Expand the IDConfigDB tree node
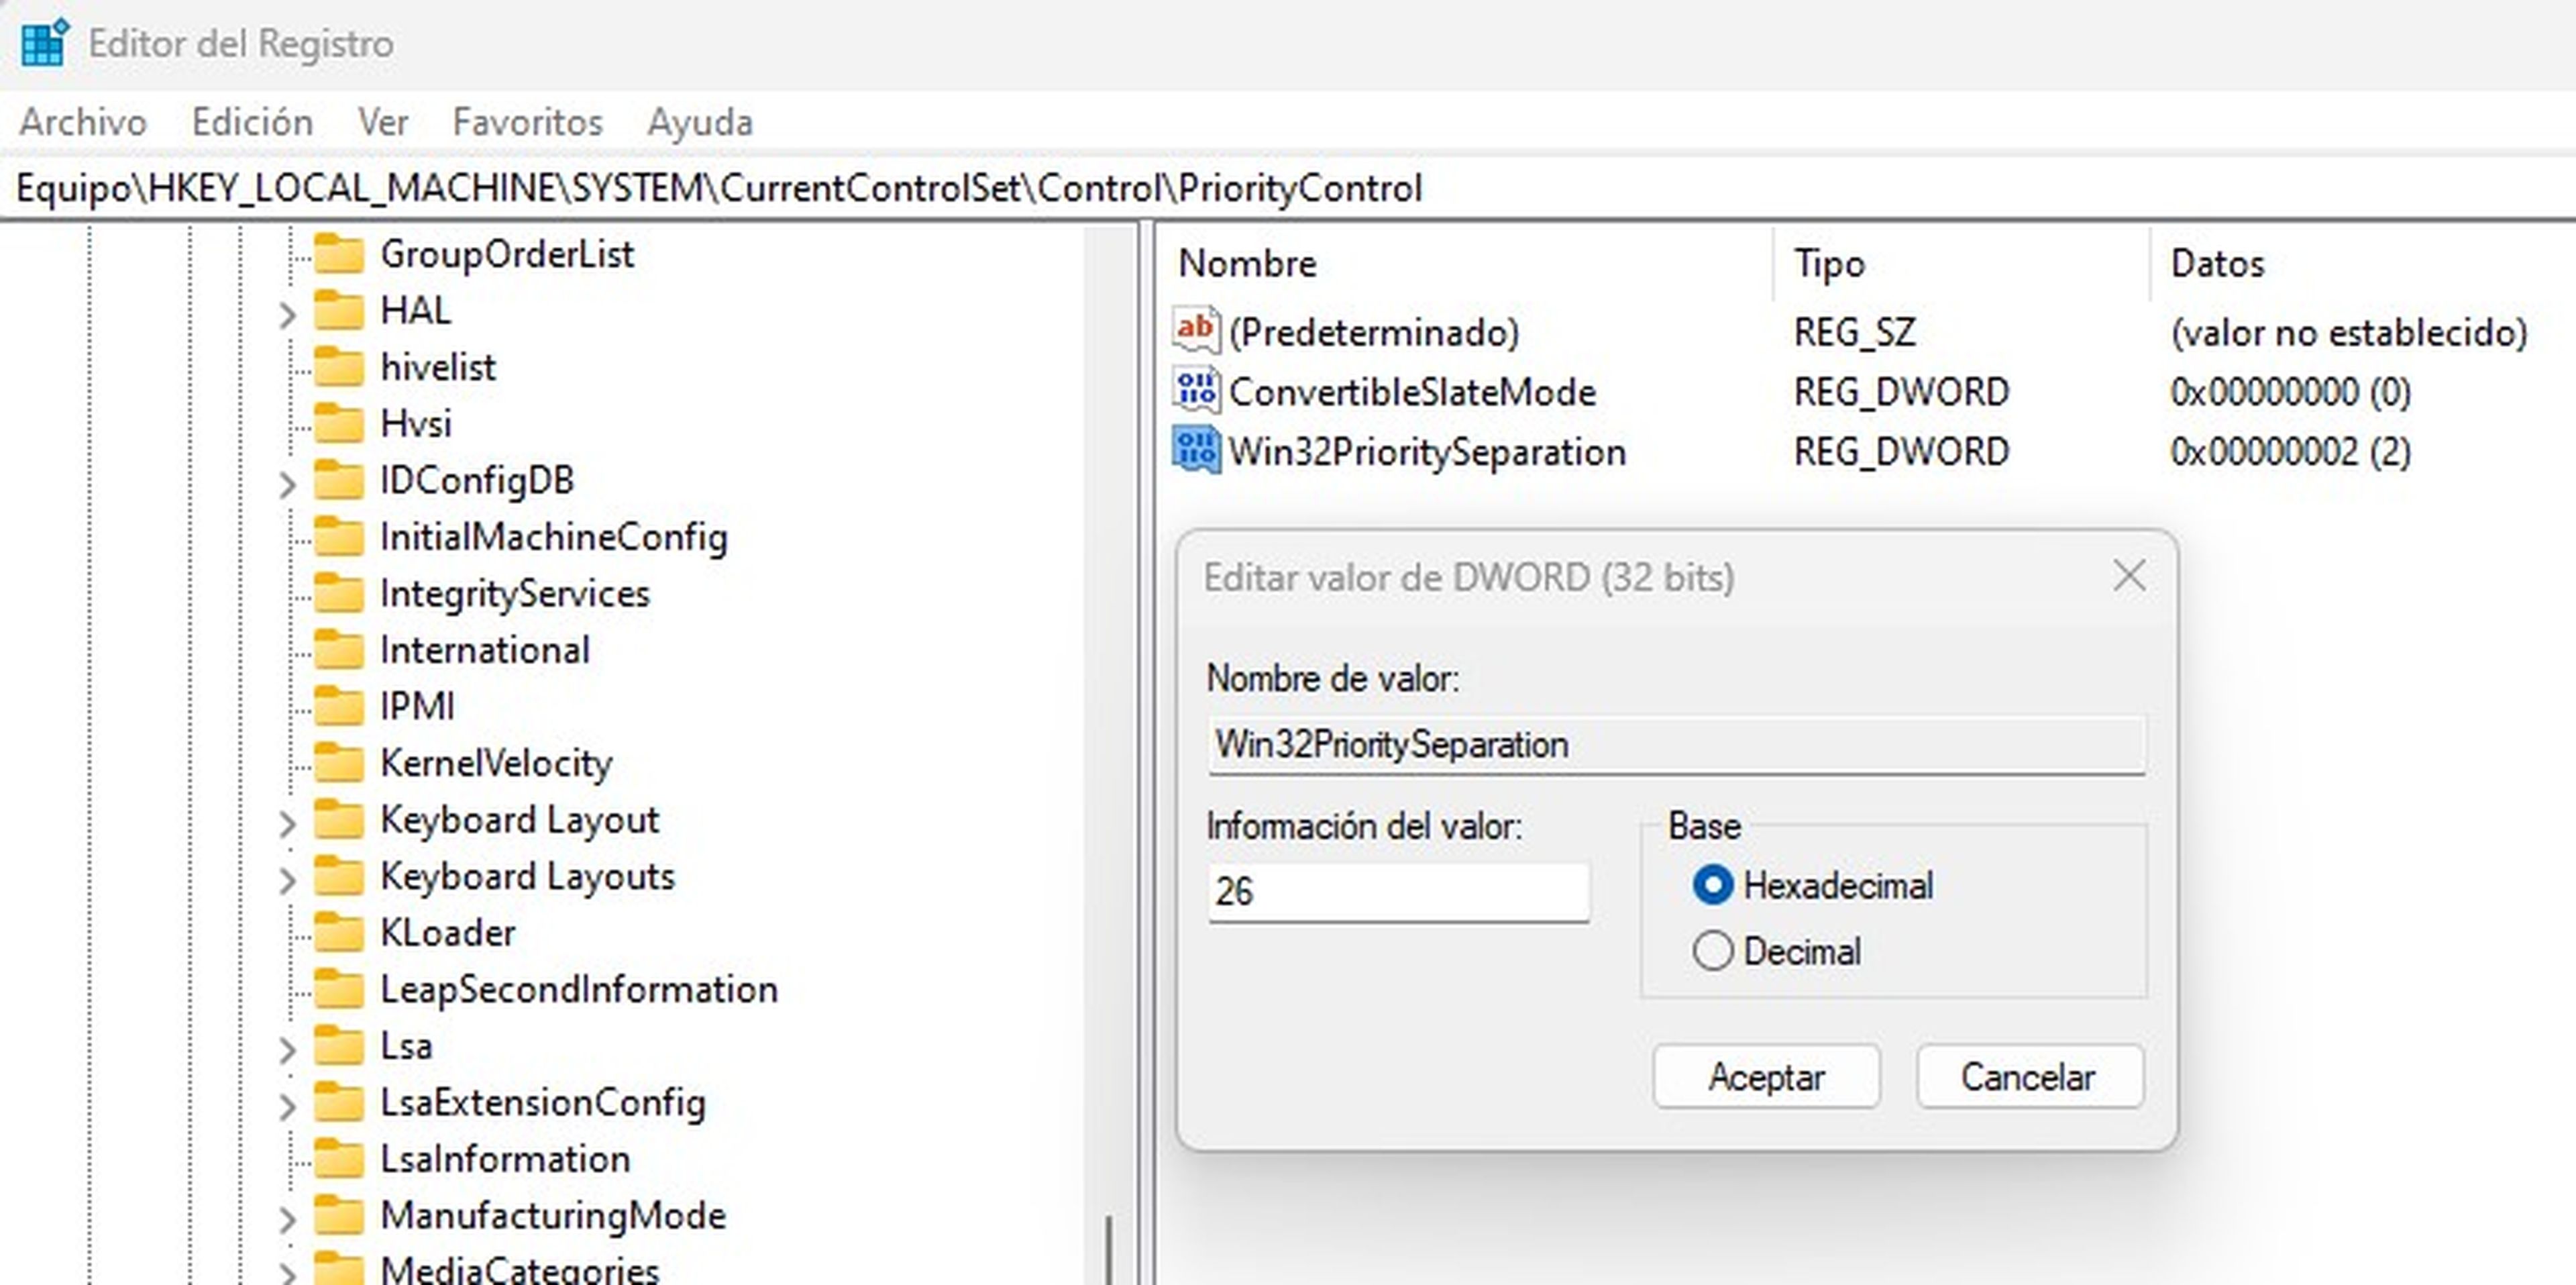Image resolution: width=2576 pixels, height=1285 pixels. (x=287, y=484)
